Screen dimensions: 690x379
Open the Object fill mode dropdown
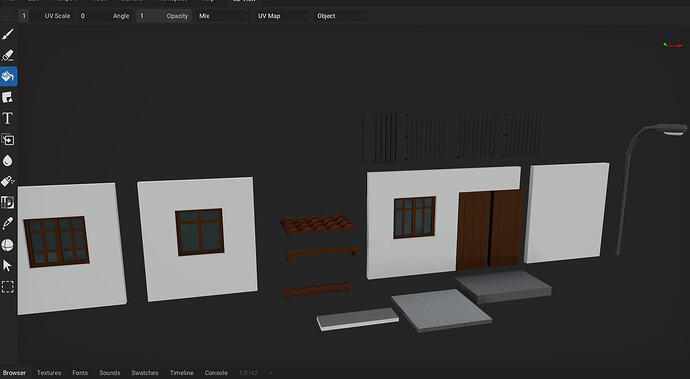[x=341, y=16]
